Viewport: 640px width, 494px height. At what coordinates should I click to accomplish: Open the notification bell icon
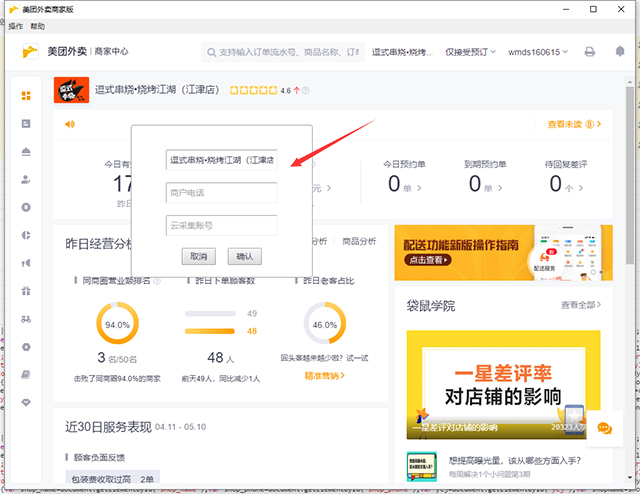[620, 51]
